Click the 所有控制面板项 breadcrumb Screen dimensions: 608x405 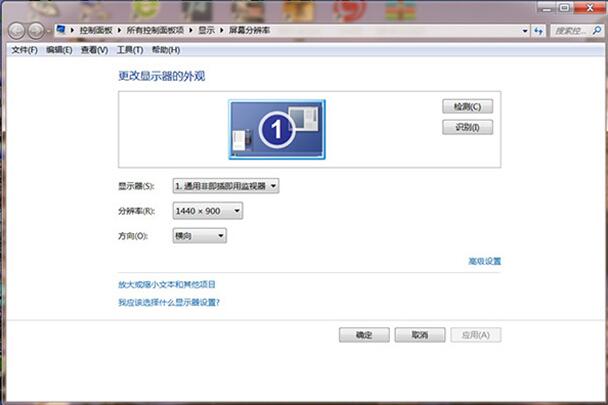tap(155, 30)
